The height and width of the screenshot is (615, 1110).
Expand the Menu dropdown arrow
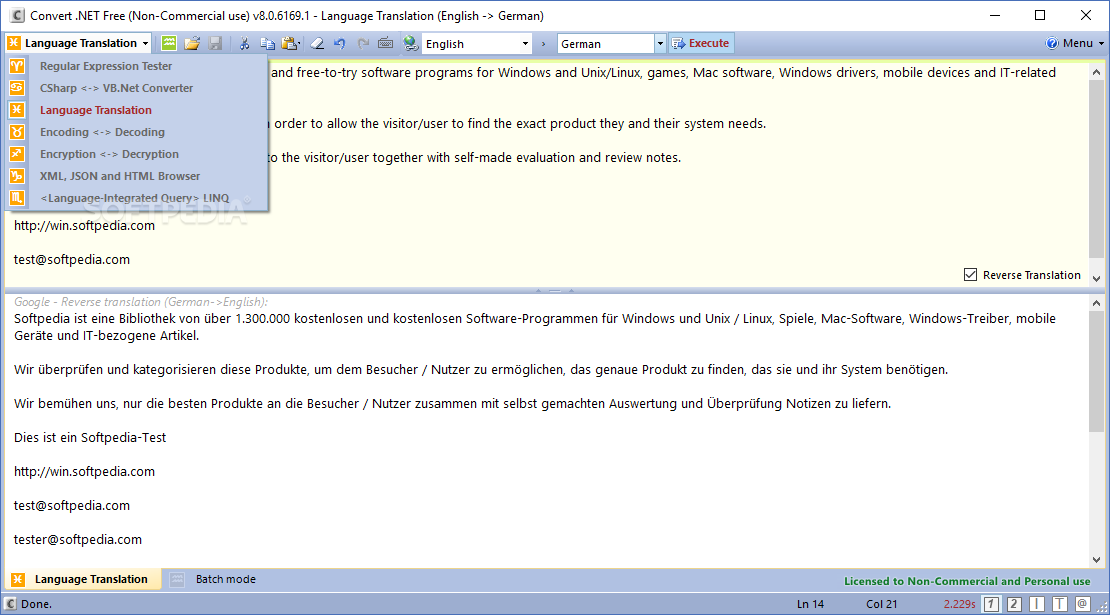1101,44
